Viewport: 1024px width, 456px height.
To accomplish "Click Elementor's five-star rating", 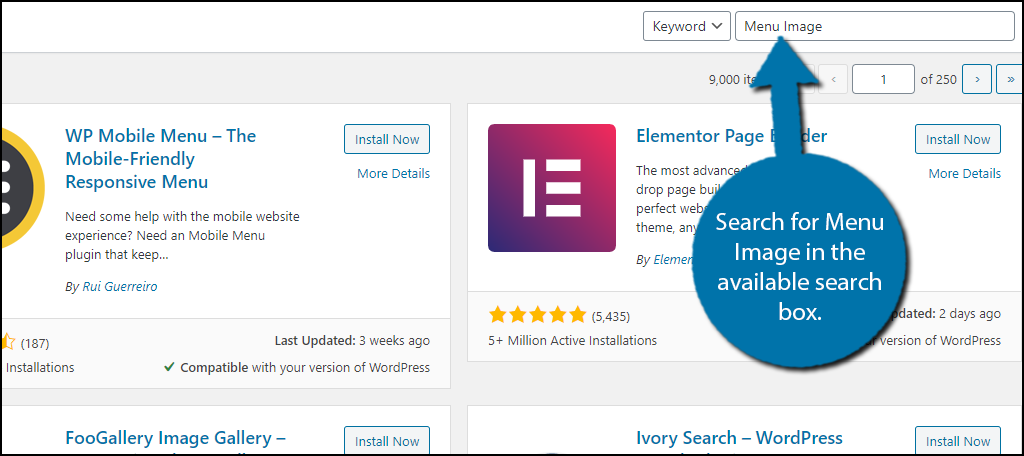I will 537,316.
